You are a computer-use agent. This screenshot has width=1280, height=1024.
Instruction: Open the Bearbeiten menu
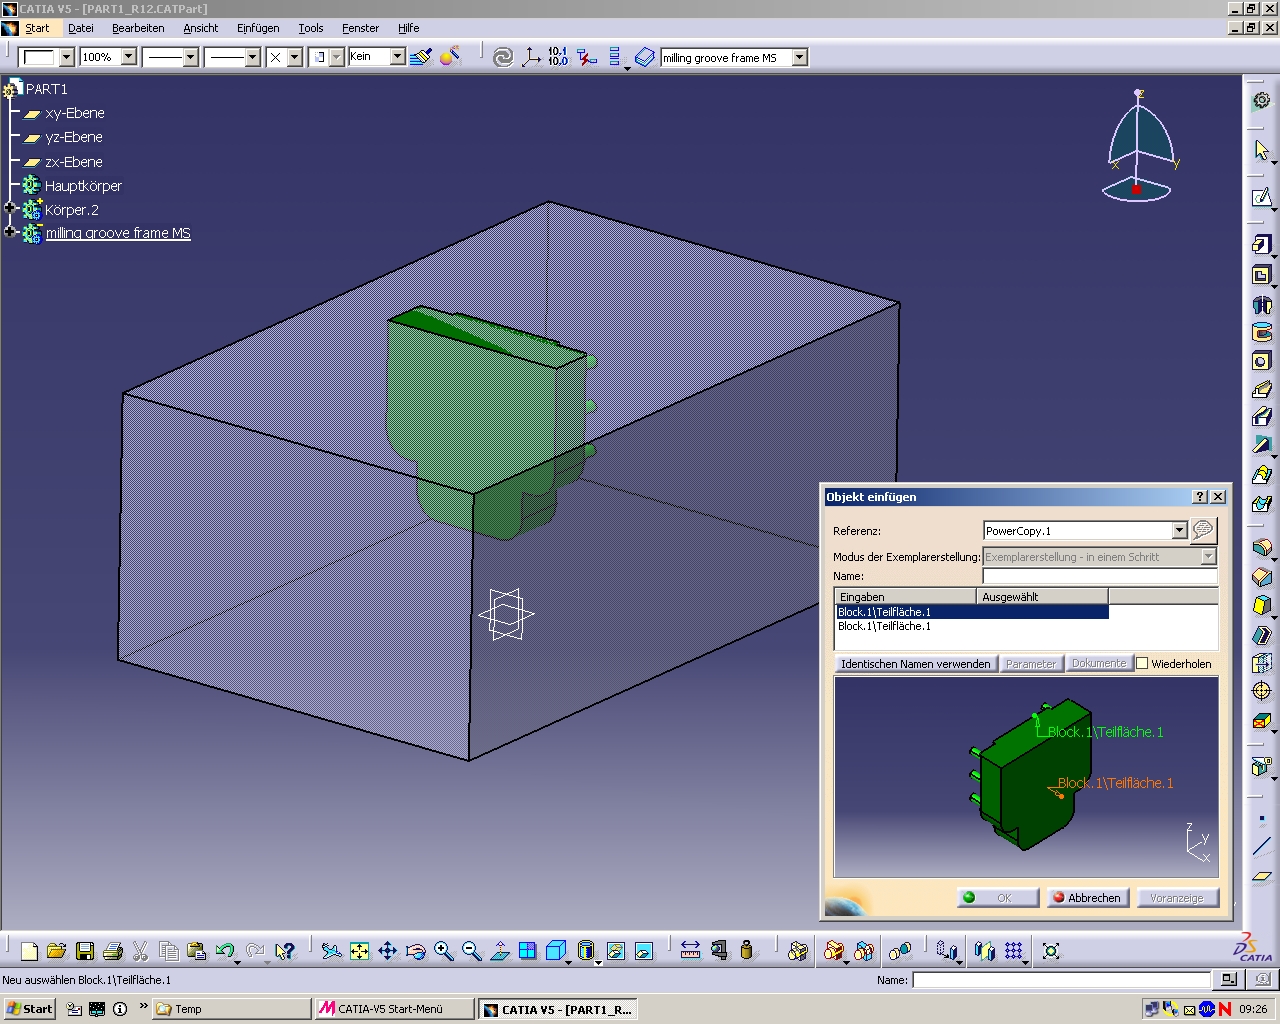(x=138, y=28)
